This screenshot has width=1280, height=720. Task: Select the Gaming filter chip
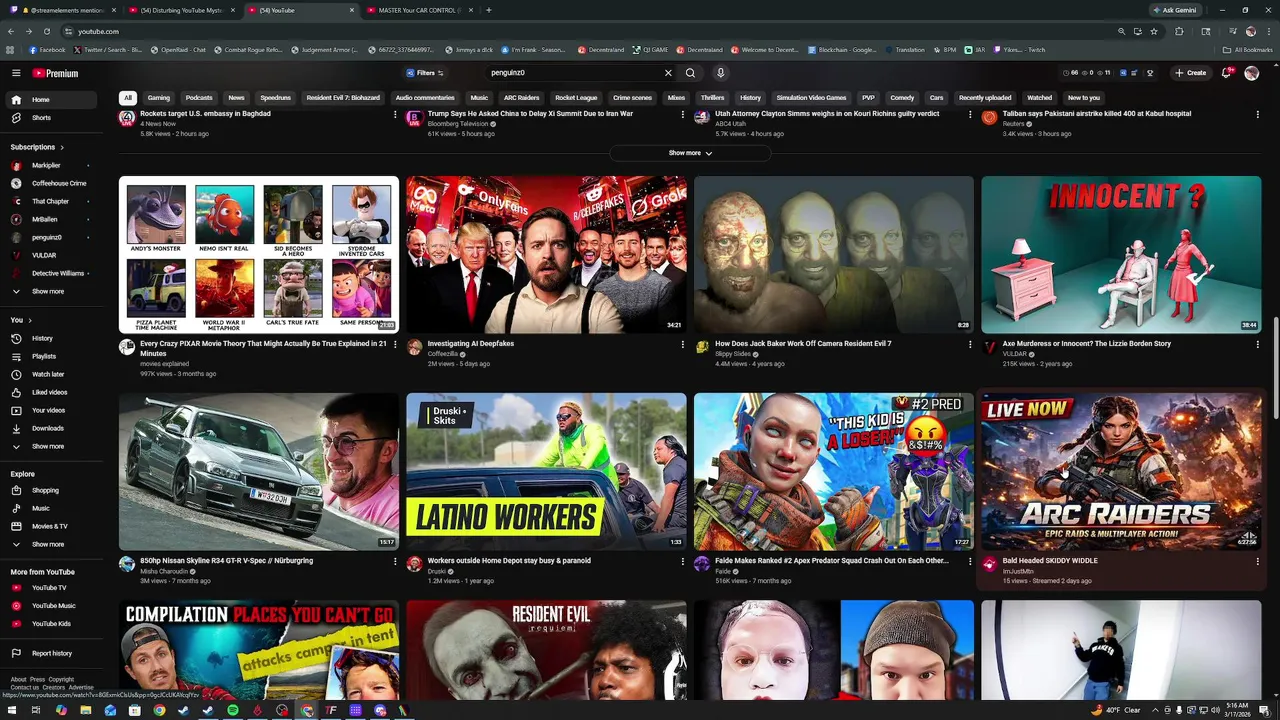pos(159,98)
